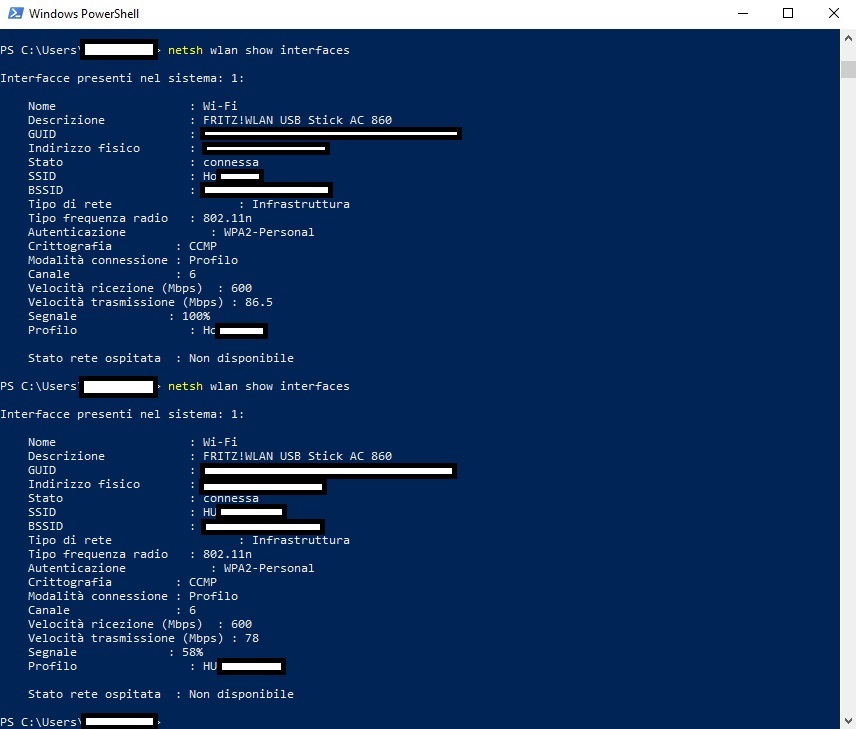The image size is (856, 729).
Task: Click the SSID value starting with 'HU'
Action: click(x=244, y=512)
